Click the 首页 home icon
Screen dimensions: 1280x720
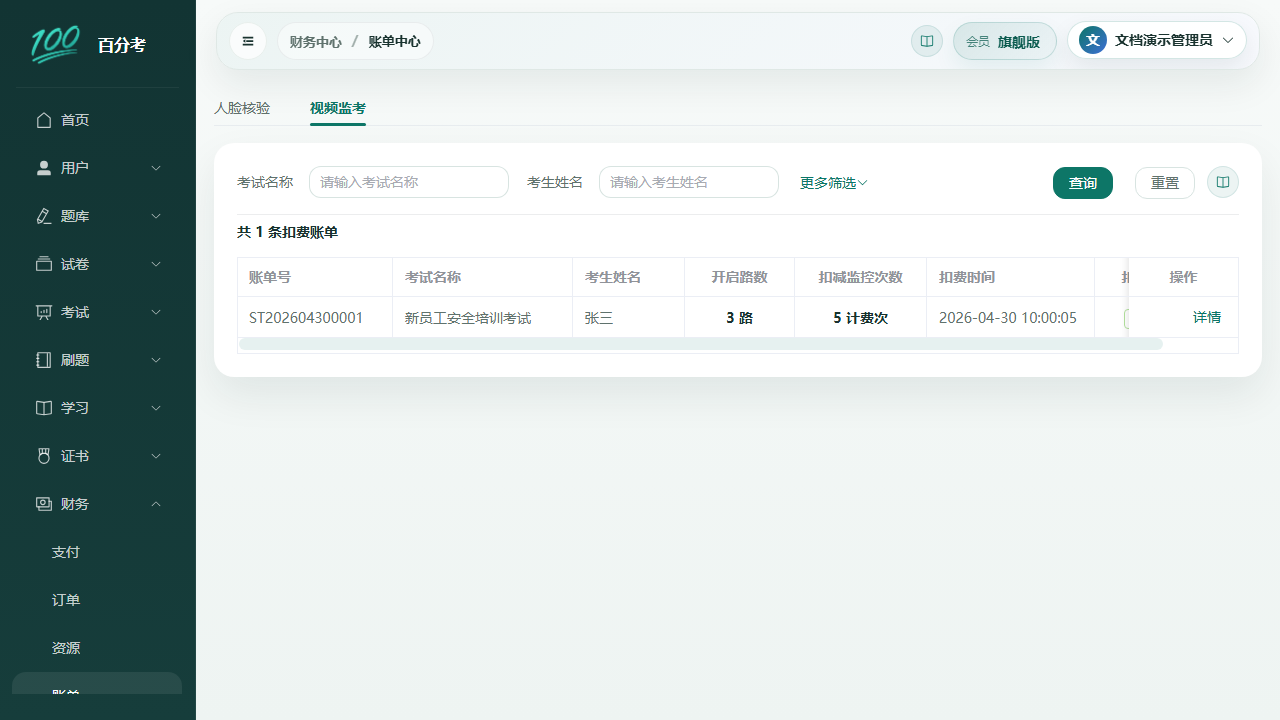[44, 120]
